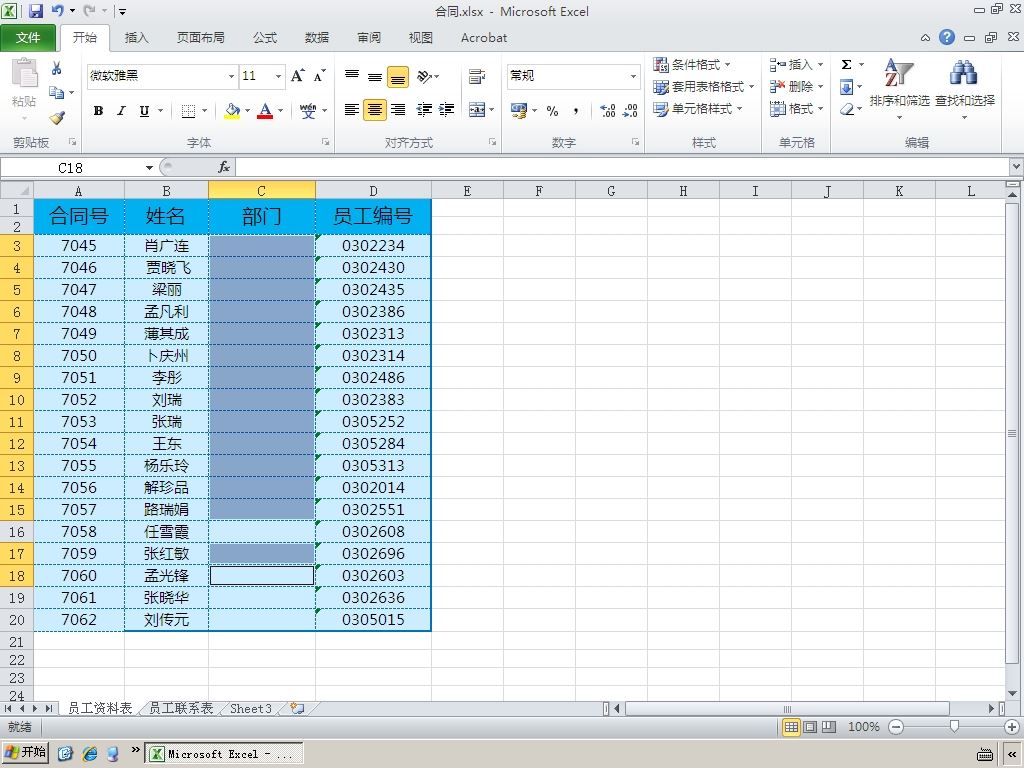Click the Save icon in quick access toolbar
The width and height of the screenshot is (1024, 768).
click(35, 10)
